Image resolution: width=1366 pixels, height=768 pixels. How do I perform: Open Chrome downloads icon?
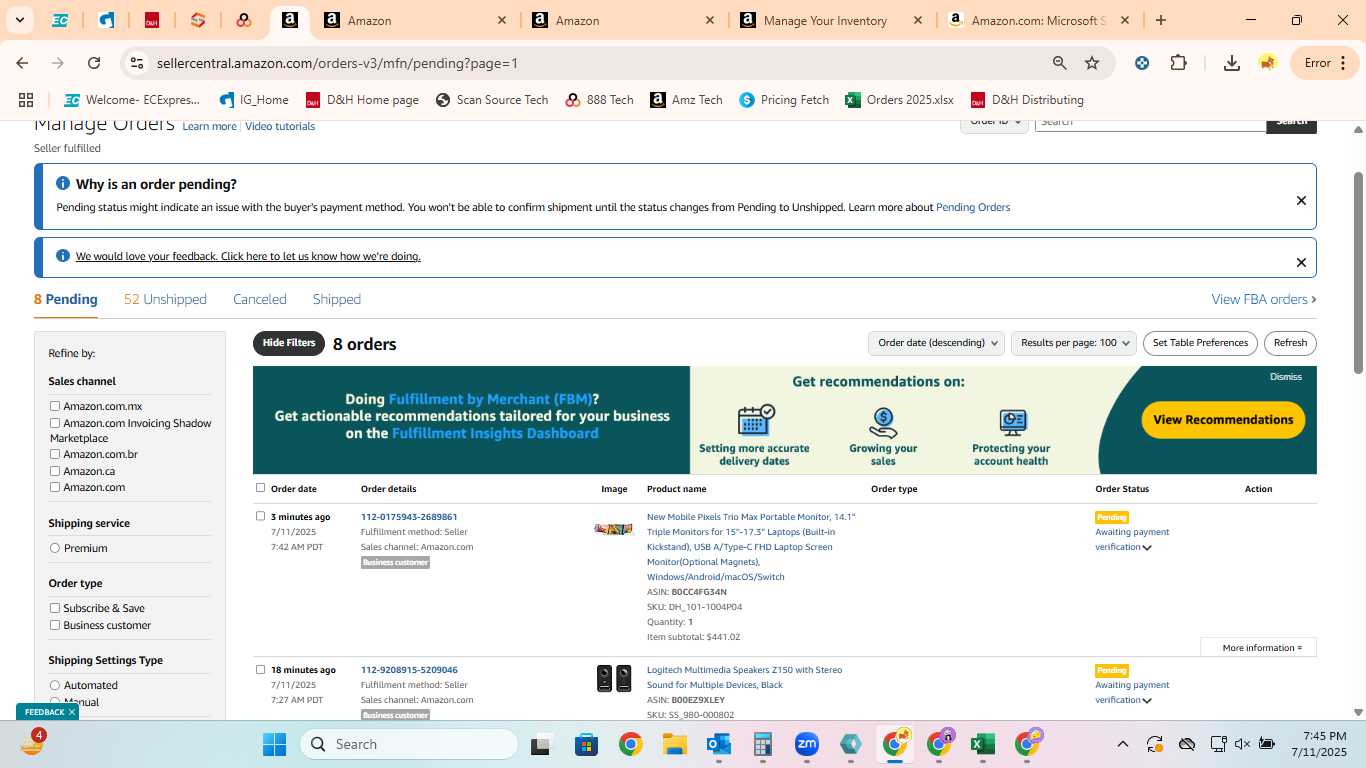coord(1232,63)
